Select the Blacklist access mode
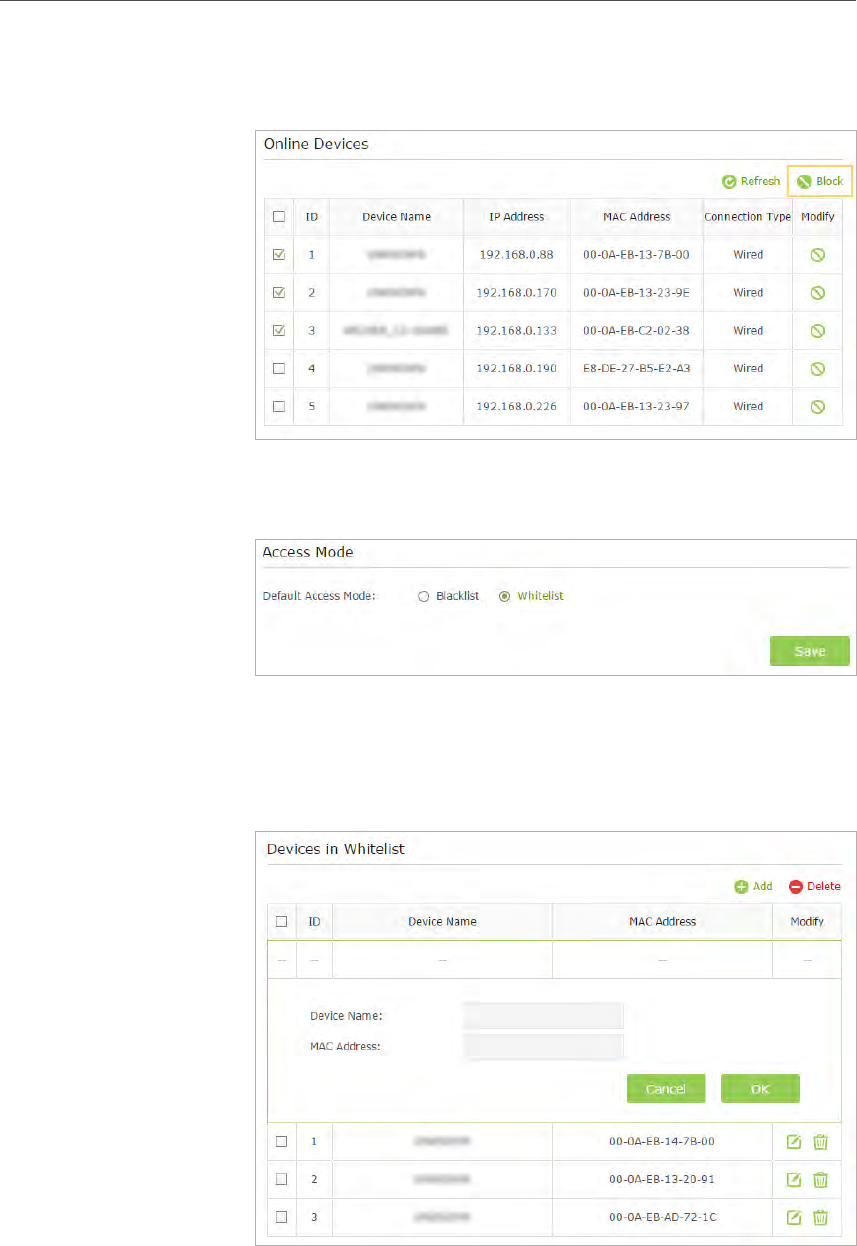Viewport: 857px width, 1246px height. pos(423,596)
